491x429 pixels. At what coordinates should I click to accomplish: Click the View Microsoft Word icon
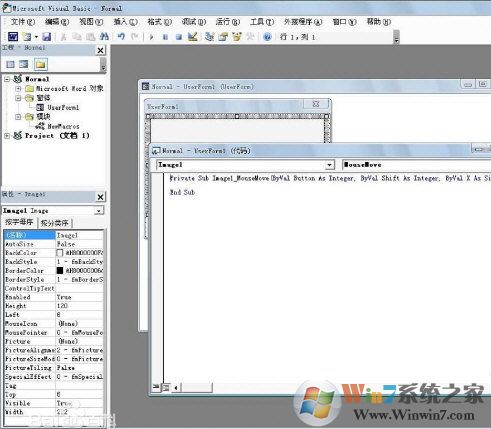click(13, 36)
